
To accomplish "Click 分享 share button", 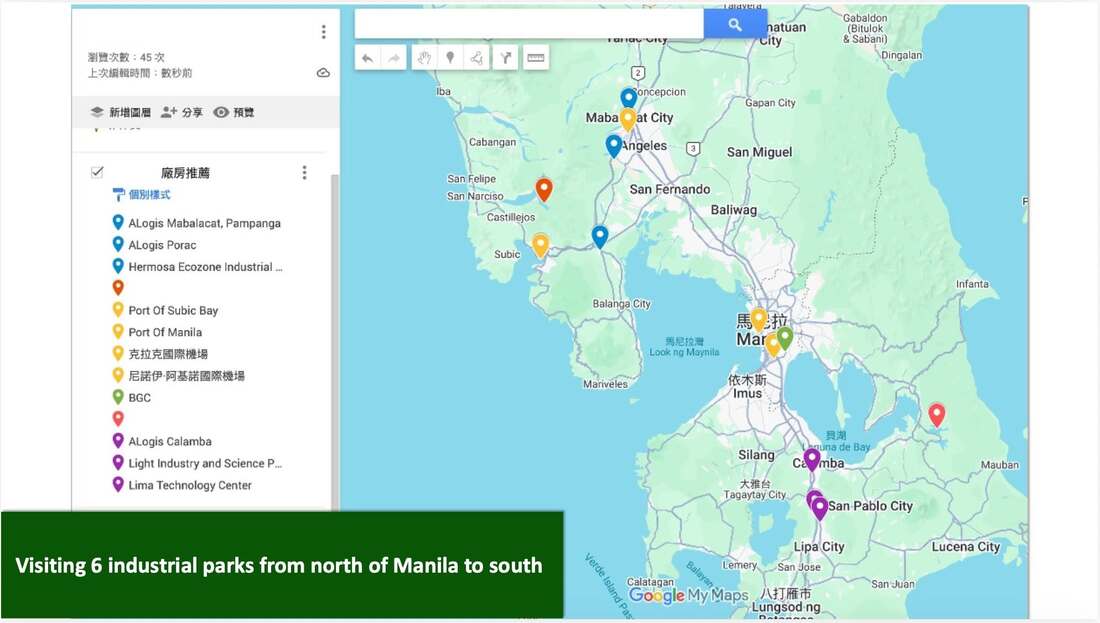I will [x=182, y=112].
